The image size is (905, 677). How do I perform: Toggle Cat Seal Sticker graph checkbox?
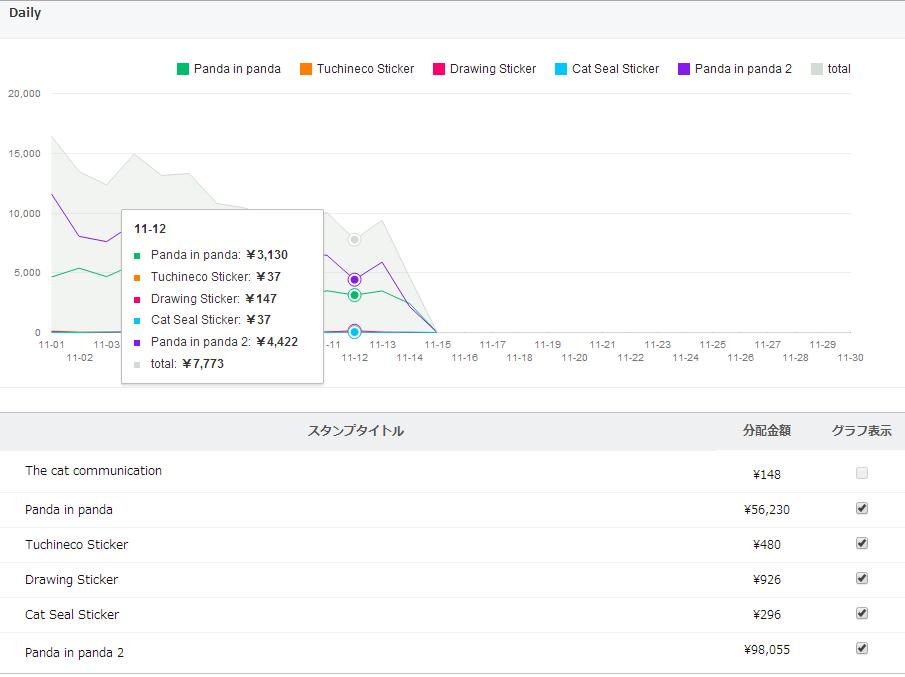(x=862, y=613)
